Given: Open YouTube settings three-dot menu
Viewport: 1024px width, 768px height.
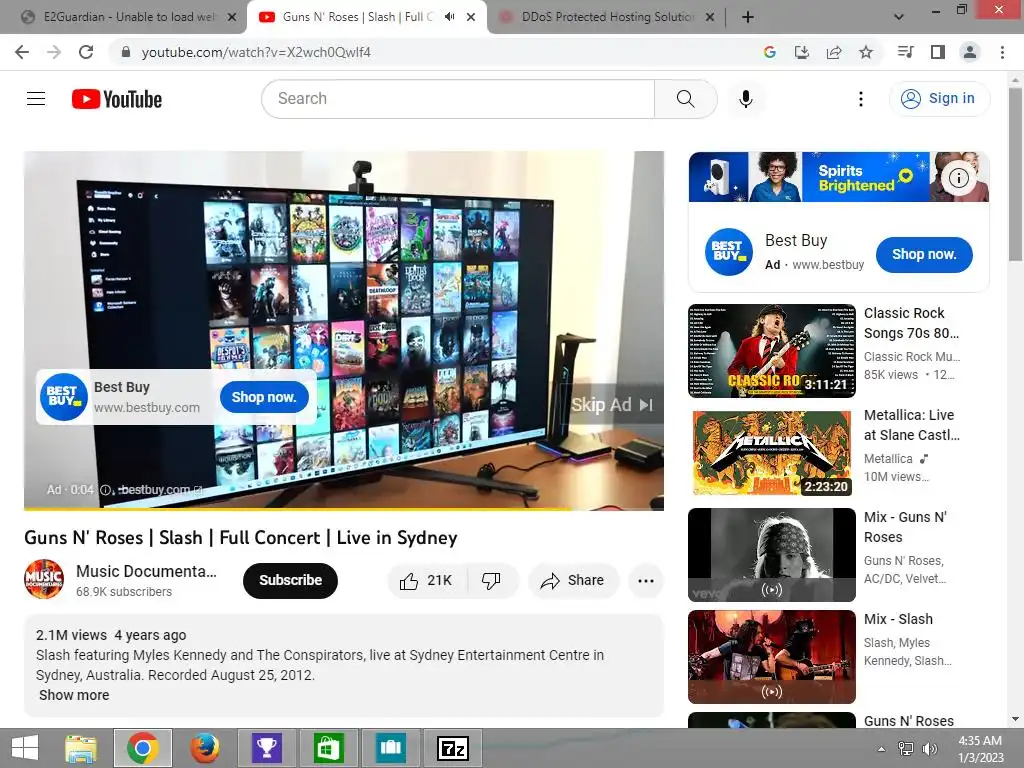Looking at the screenshot, I should coord(861,99).
